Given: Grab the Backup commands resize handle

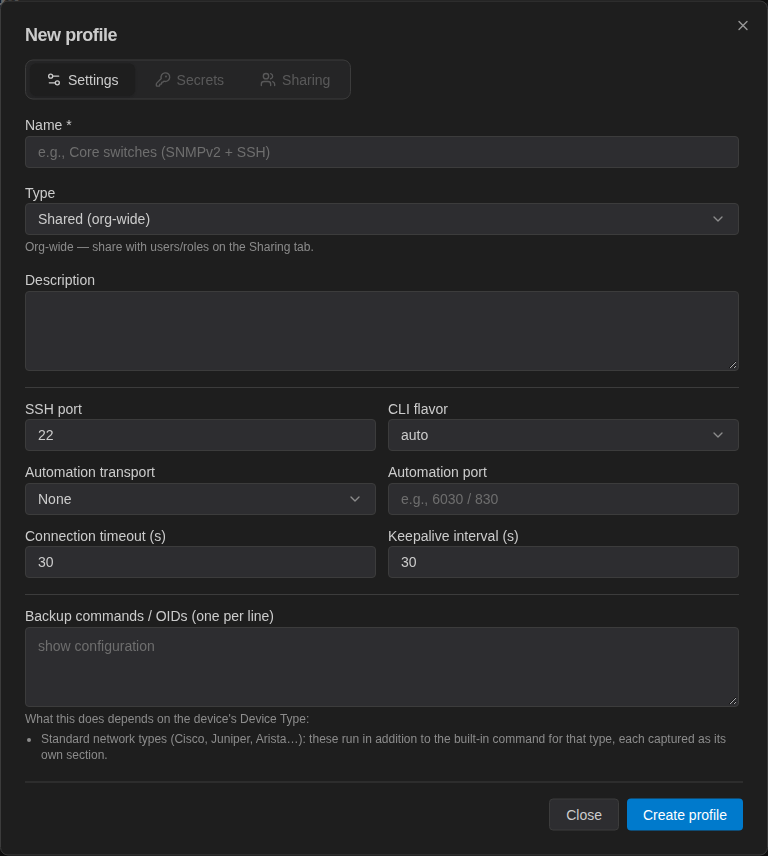Looking at the screenshot, I should (733, 701).
